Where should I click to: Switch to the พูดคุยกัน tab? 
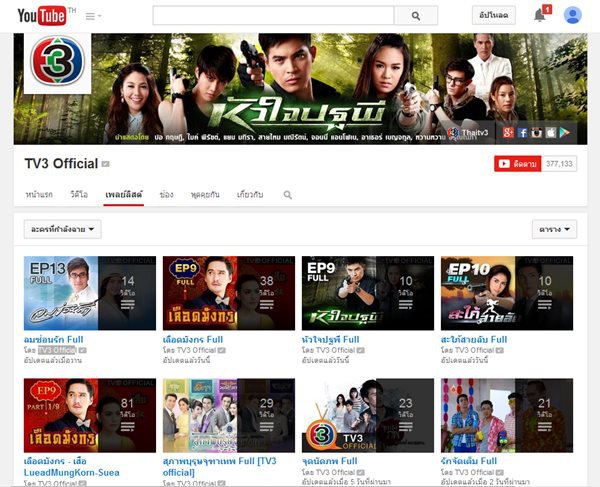point(205,195)
